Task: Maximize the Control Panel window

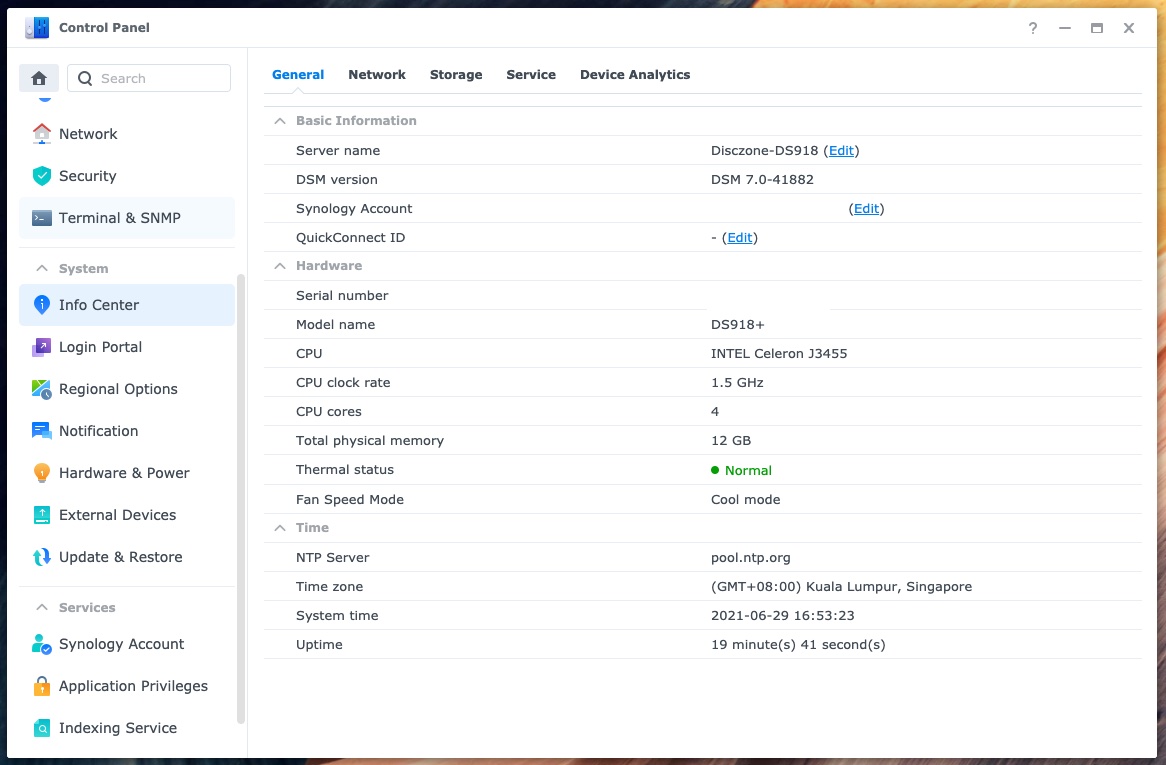Action: point(1097,28)
